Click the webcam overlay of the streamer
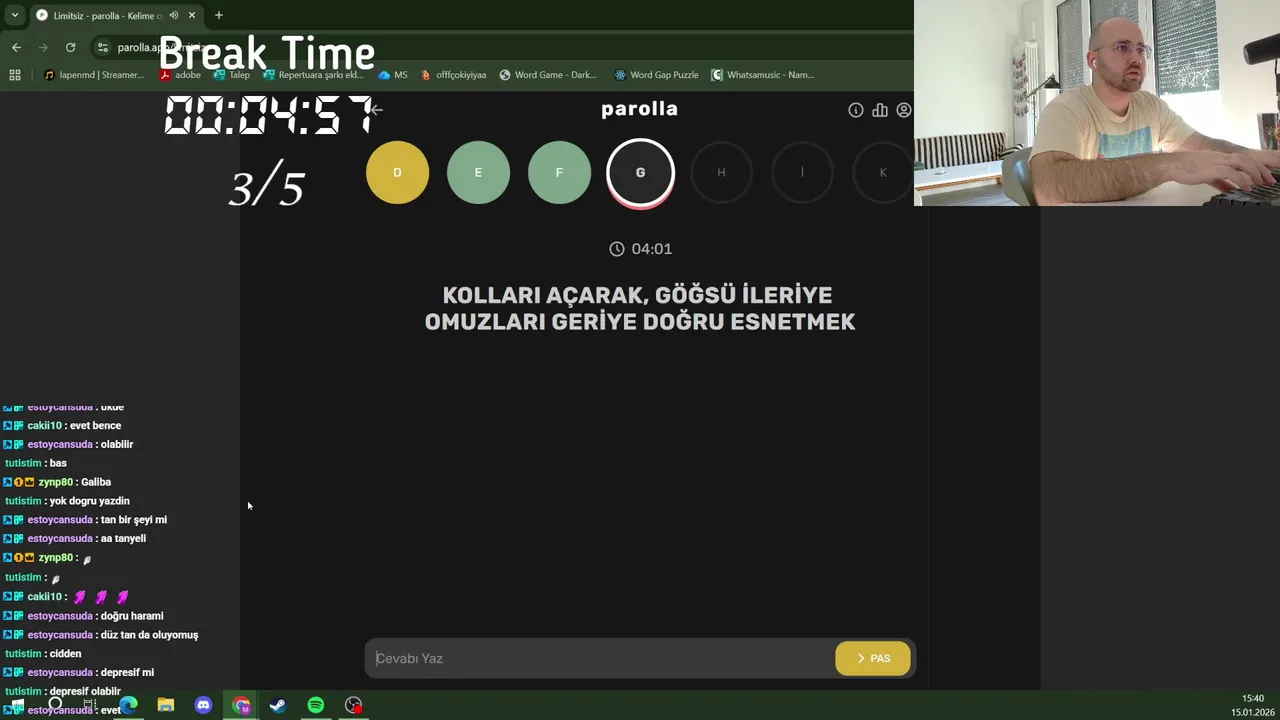This screenshot has height=720, width=1280. click(1097, 103)
